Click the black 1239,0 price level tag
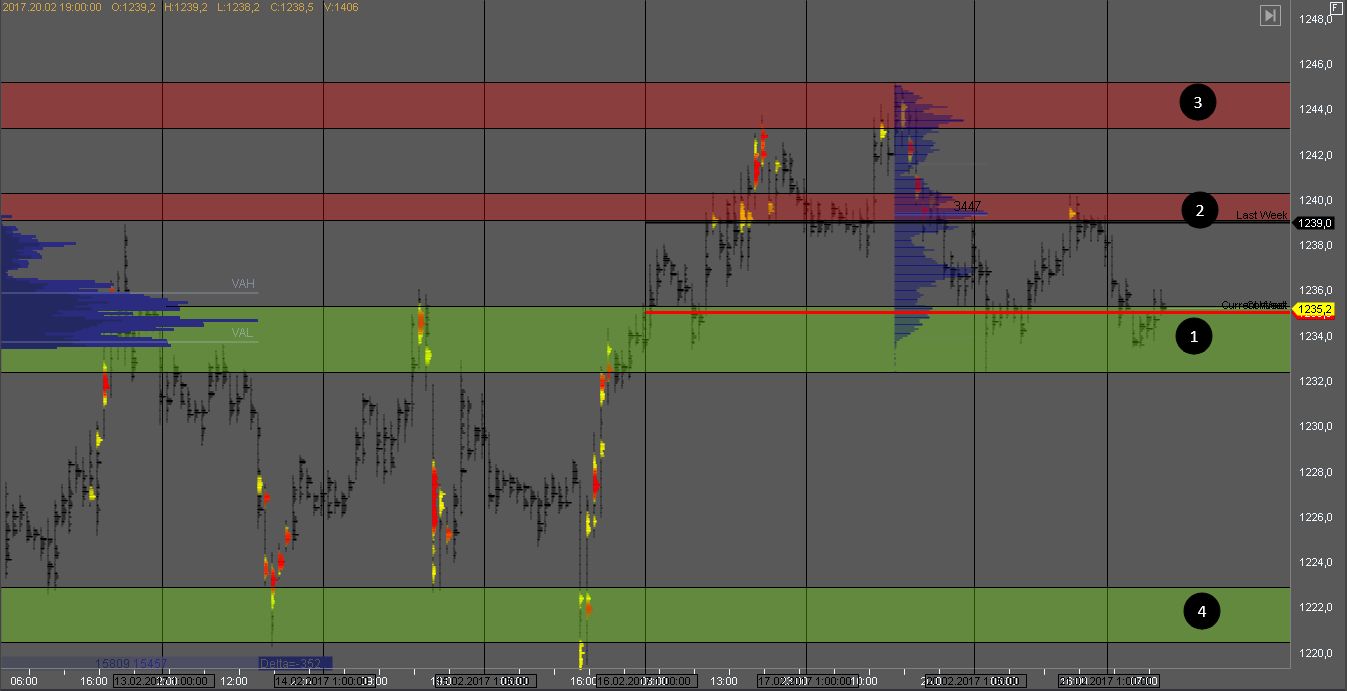This screenshot has width=1347, height=691. [1314, 223]
